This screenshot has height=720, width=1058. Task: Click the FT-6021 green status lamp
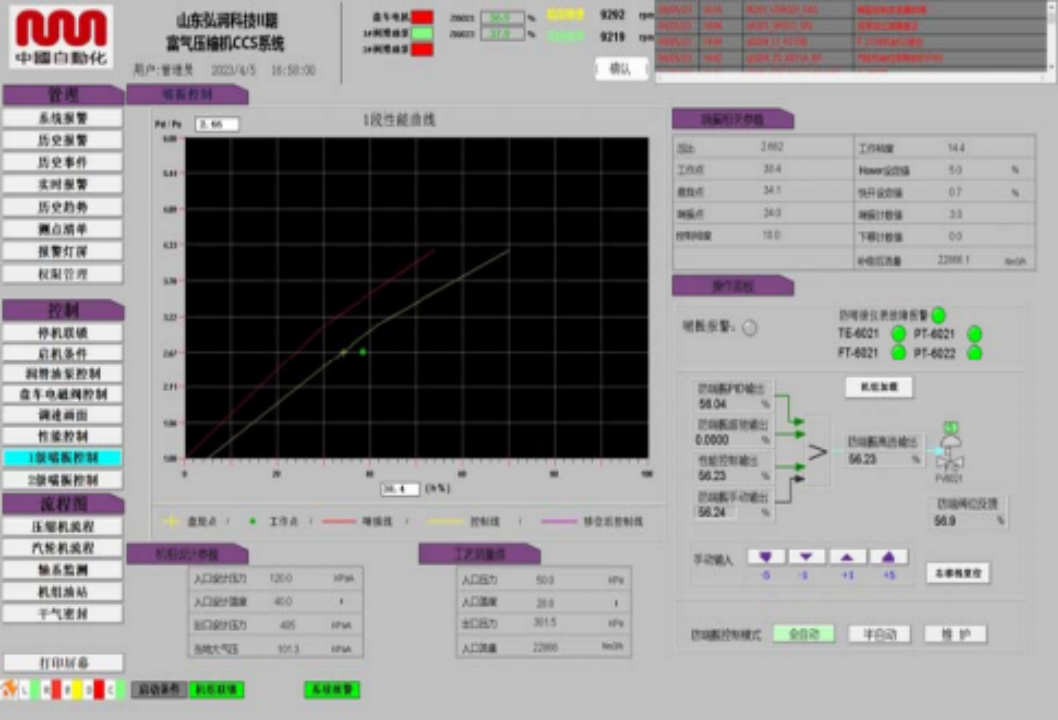pyautogui.click(x=898, y=353)
